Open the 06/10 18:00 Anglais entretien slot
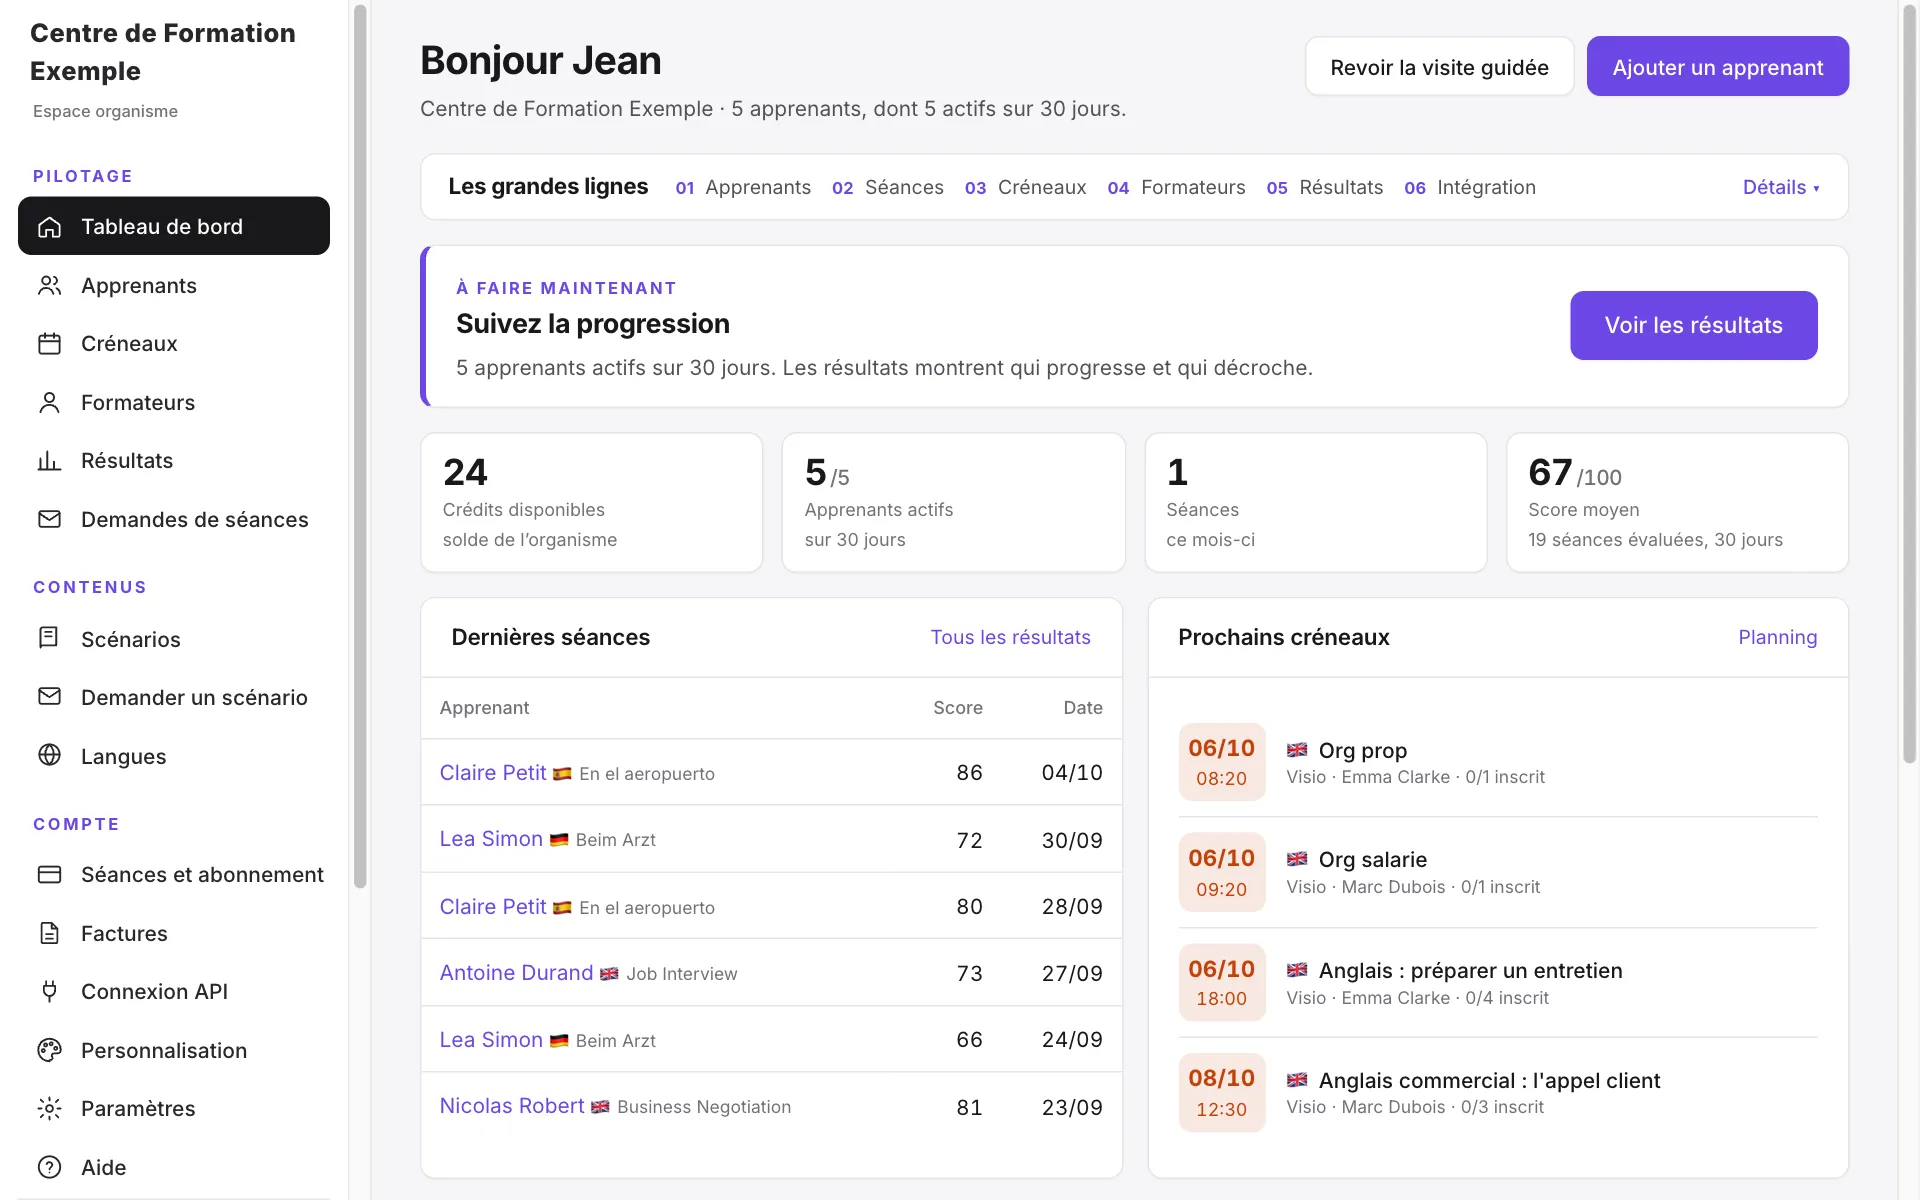This screenshot has height=1200, width=1920. pos(1497,982)
